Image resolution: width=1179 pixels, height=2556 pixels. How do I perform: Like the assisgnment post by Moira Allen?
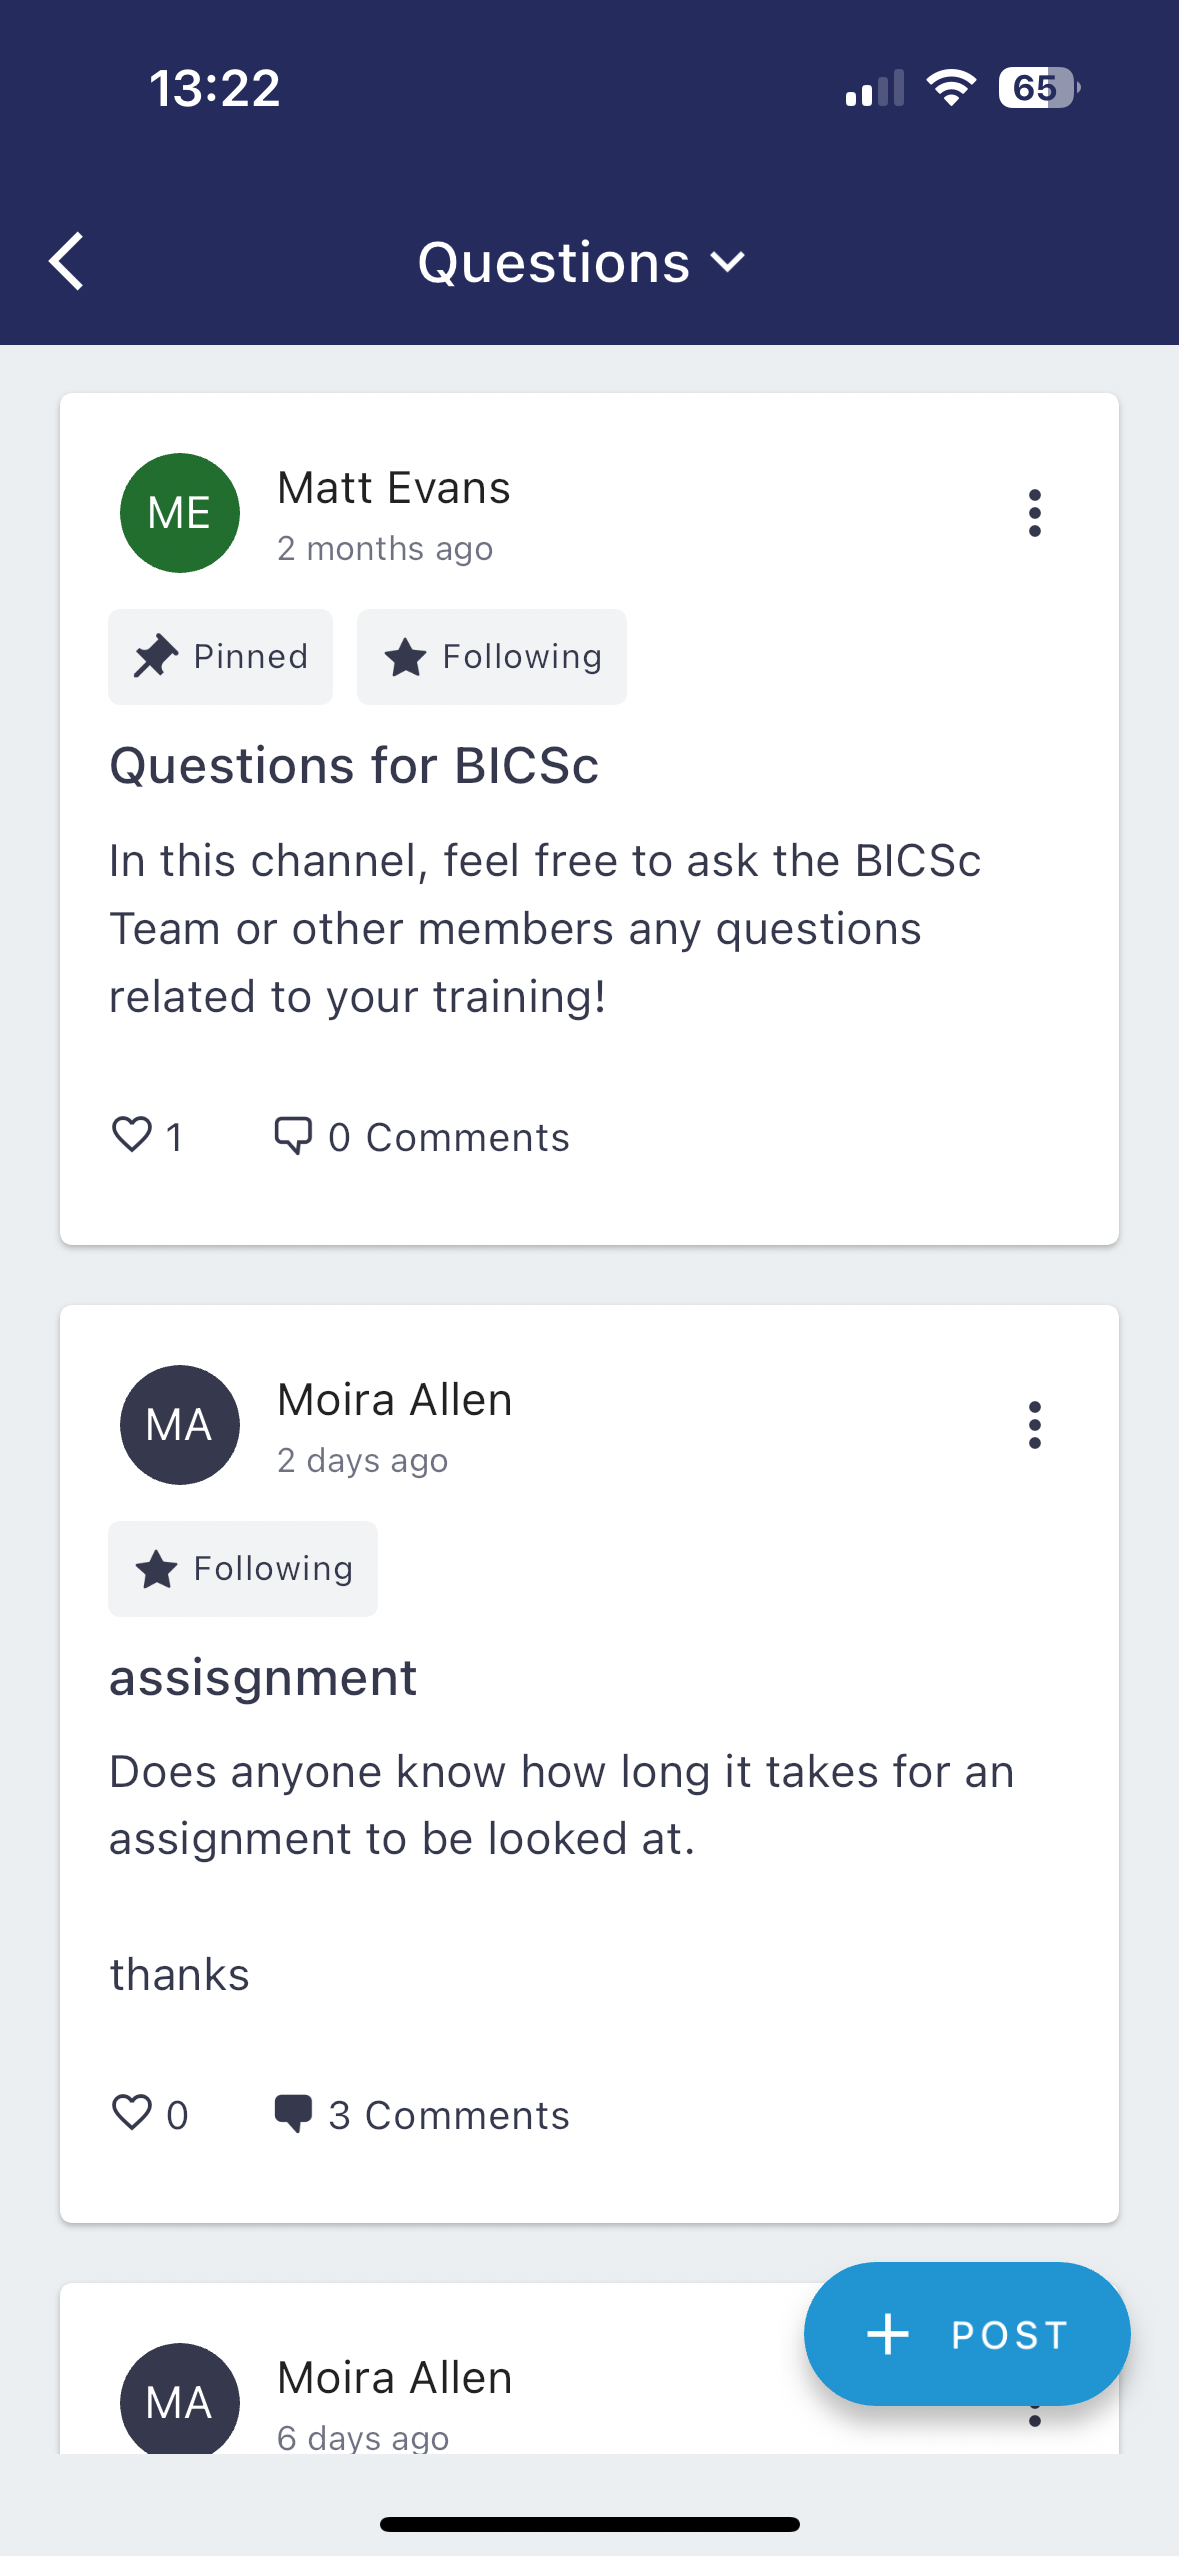pyautogui.click(x=132, y=2114)
